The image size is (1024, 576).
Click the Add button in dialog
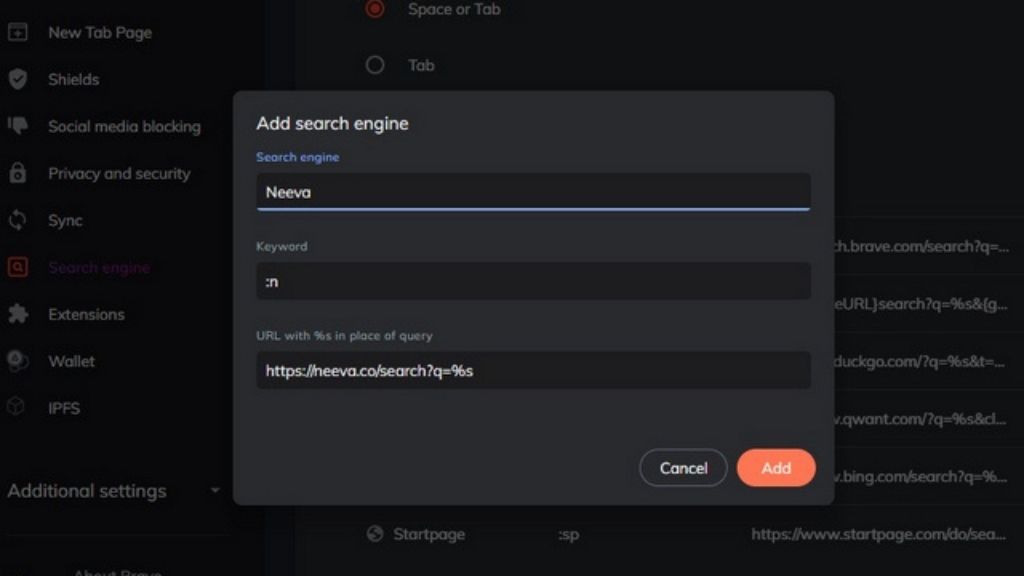click(776, 468)
